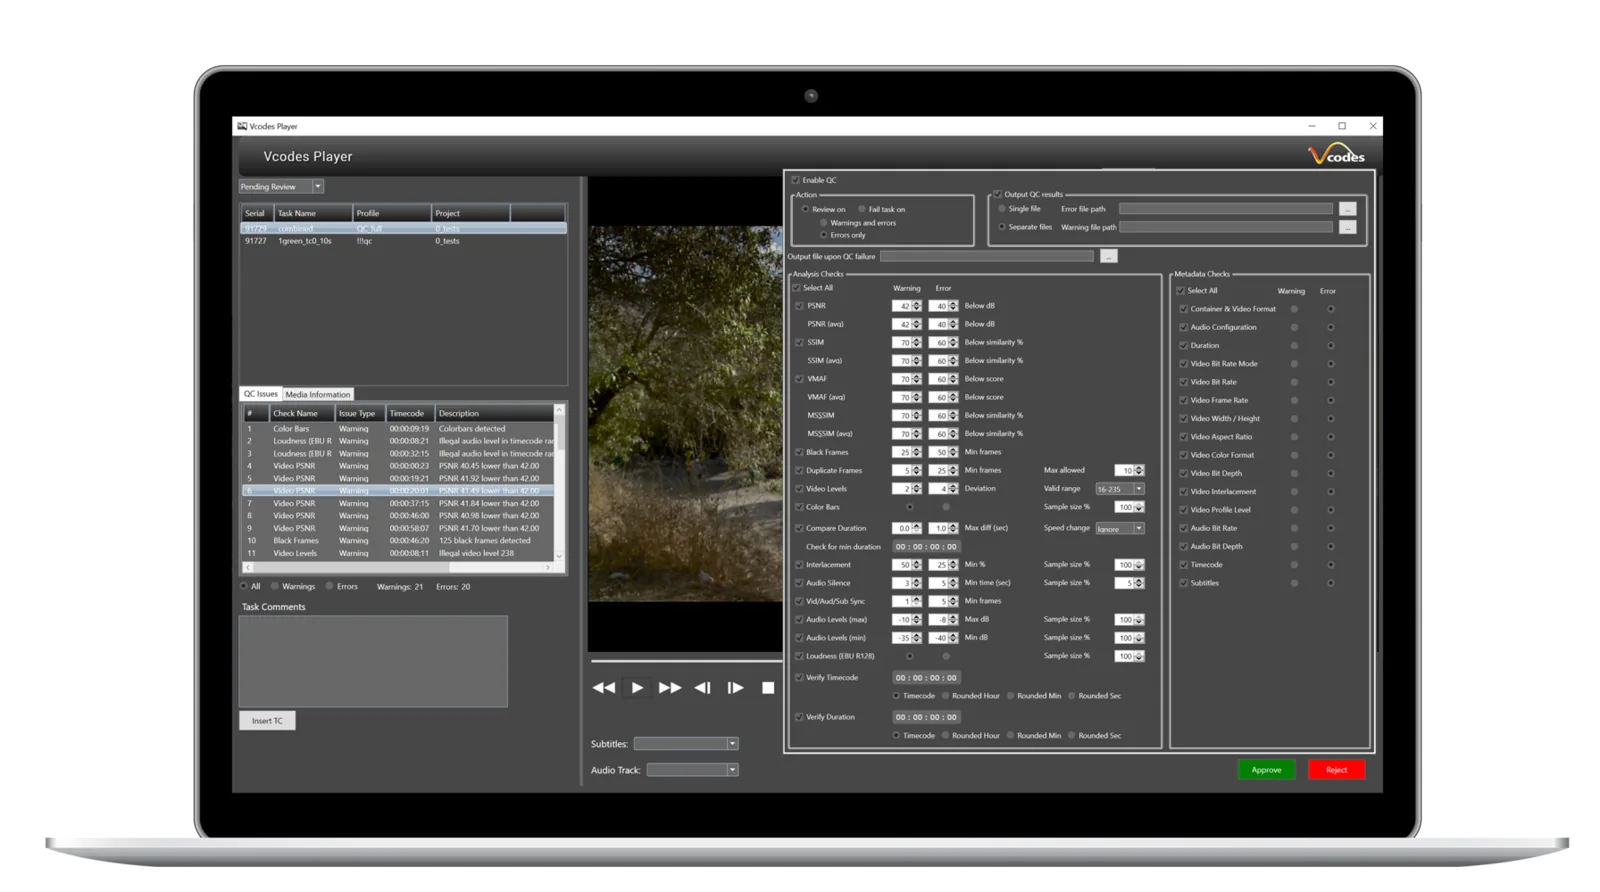The height and width of the screenshot is (892, 1600).
Task: Open the Audio Track dropdown
Action: tap(732, 770)
